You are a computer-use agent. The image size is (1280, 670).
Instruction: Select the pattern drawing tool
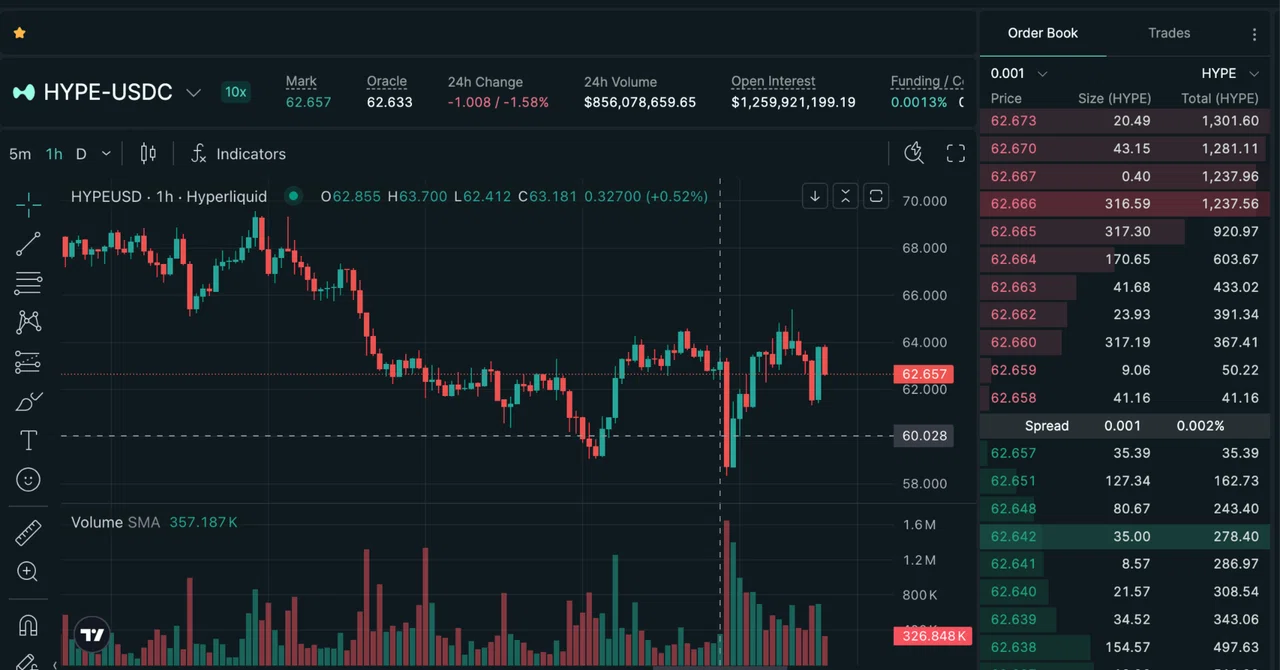pyautogui.click(x=28, y=322)
